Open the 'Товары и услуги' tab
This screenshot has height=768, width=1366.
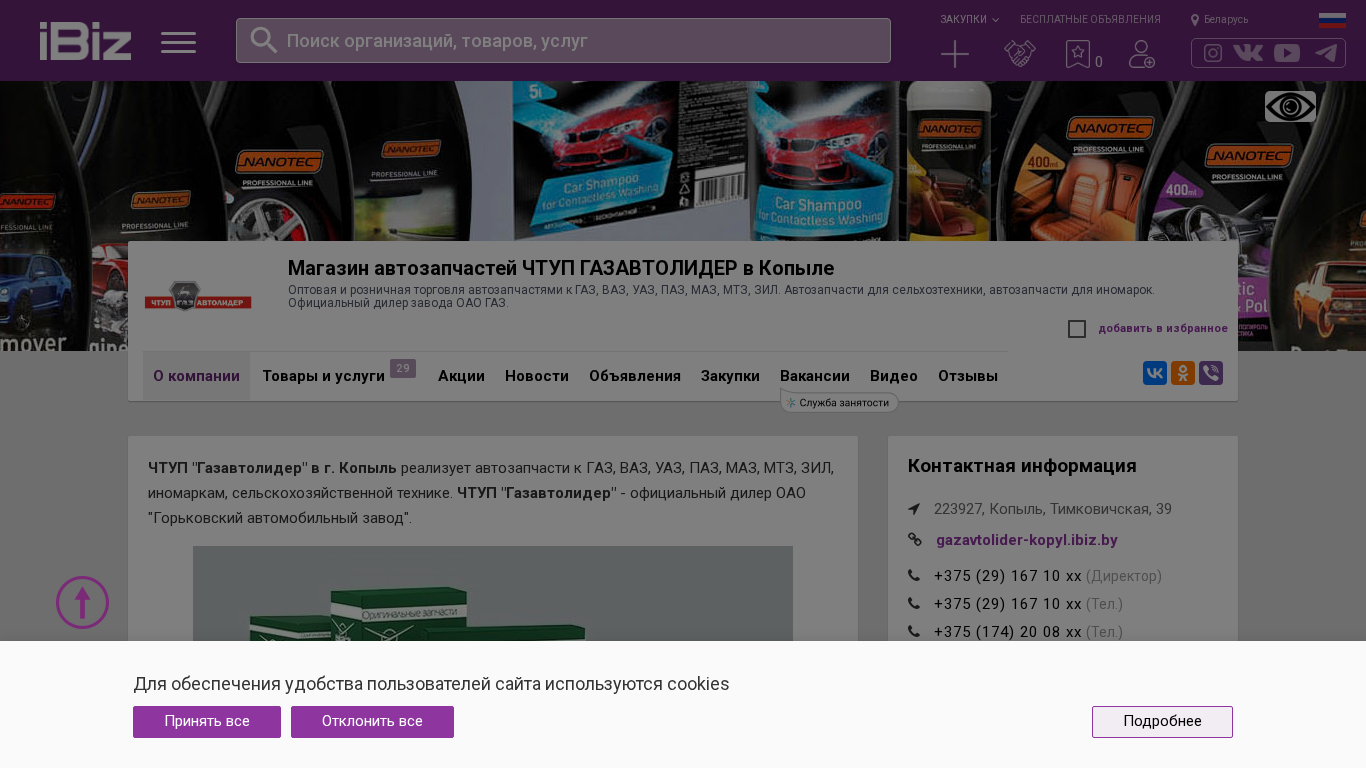coord(323,376)
